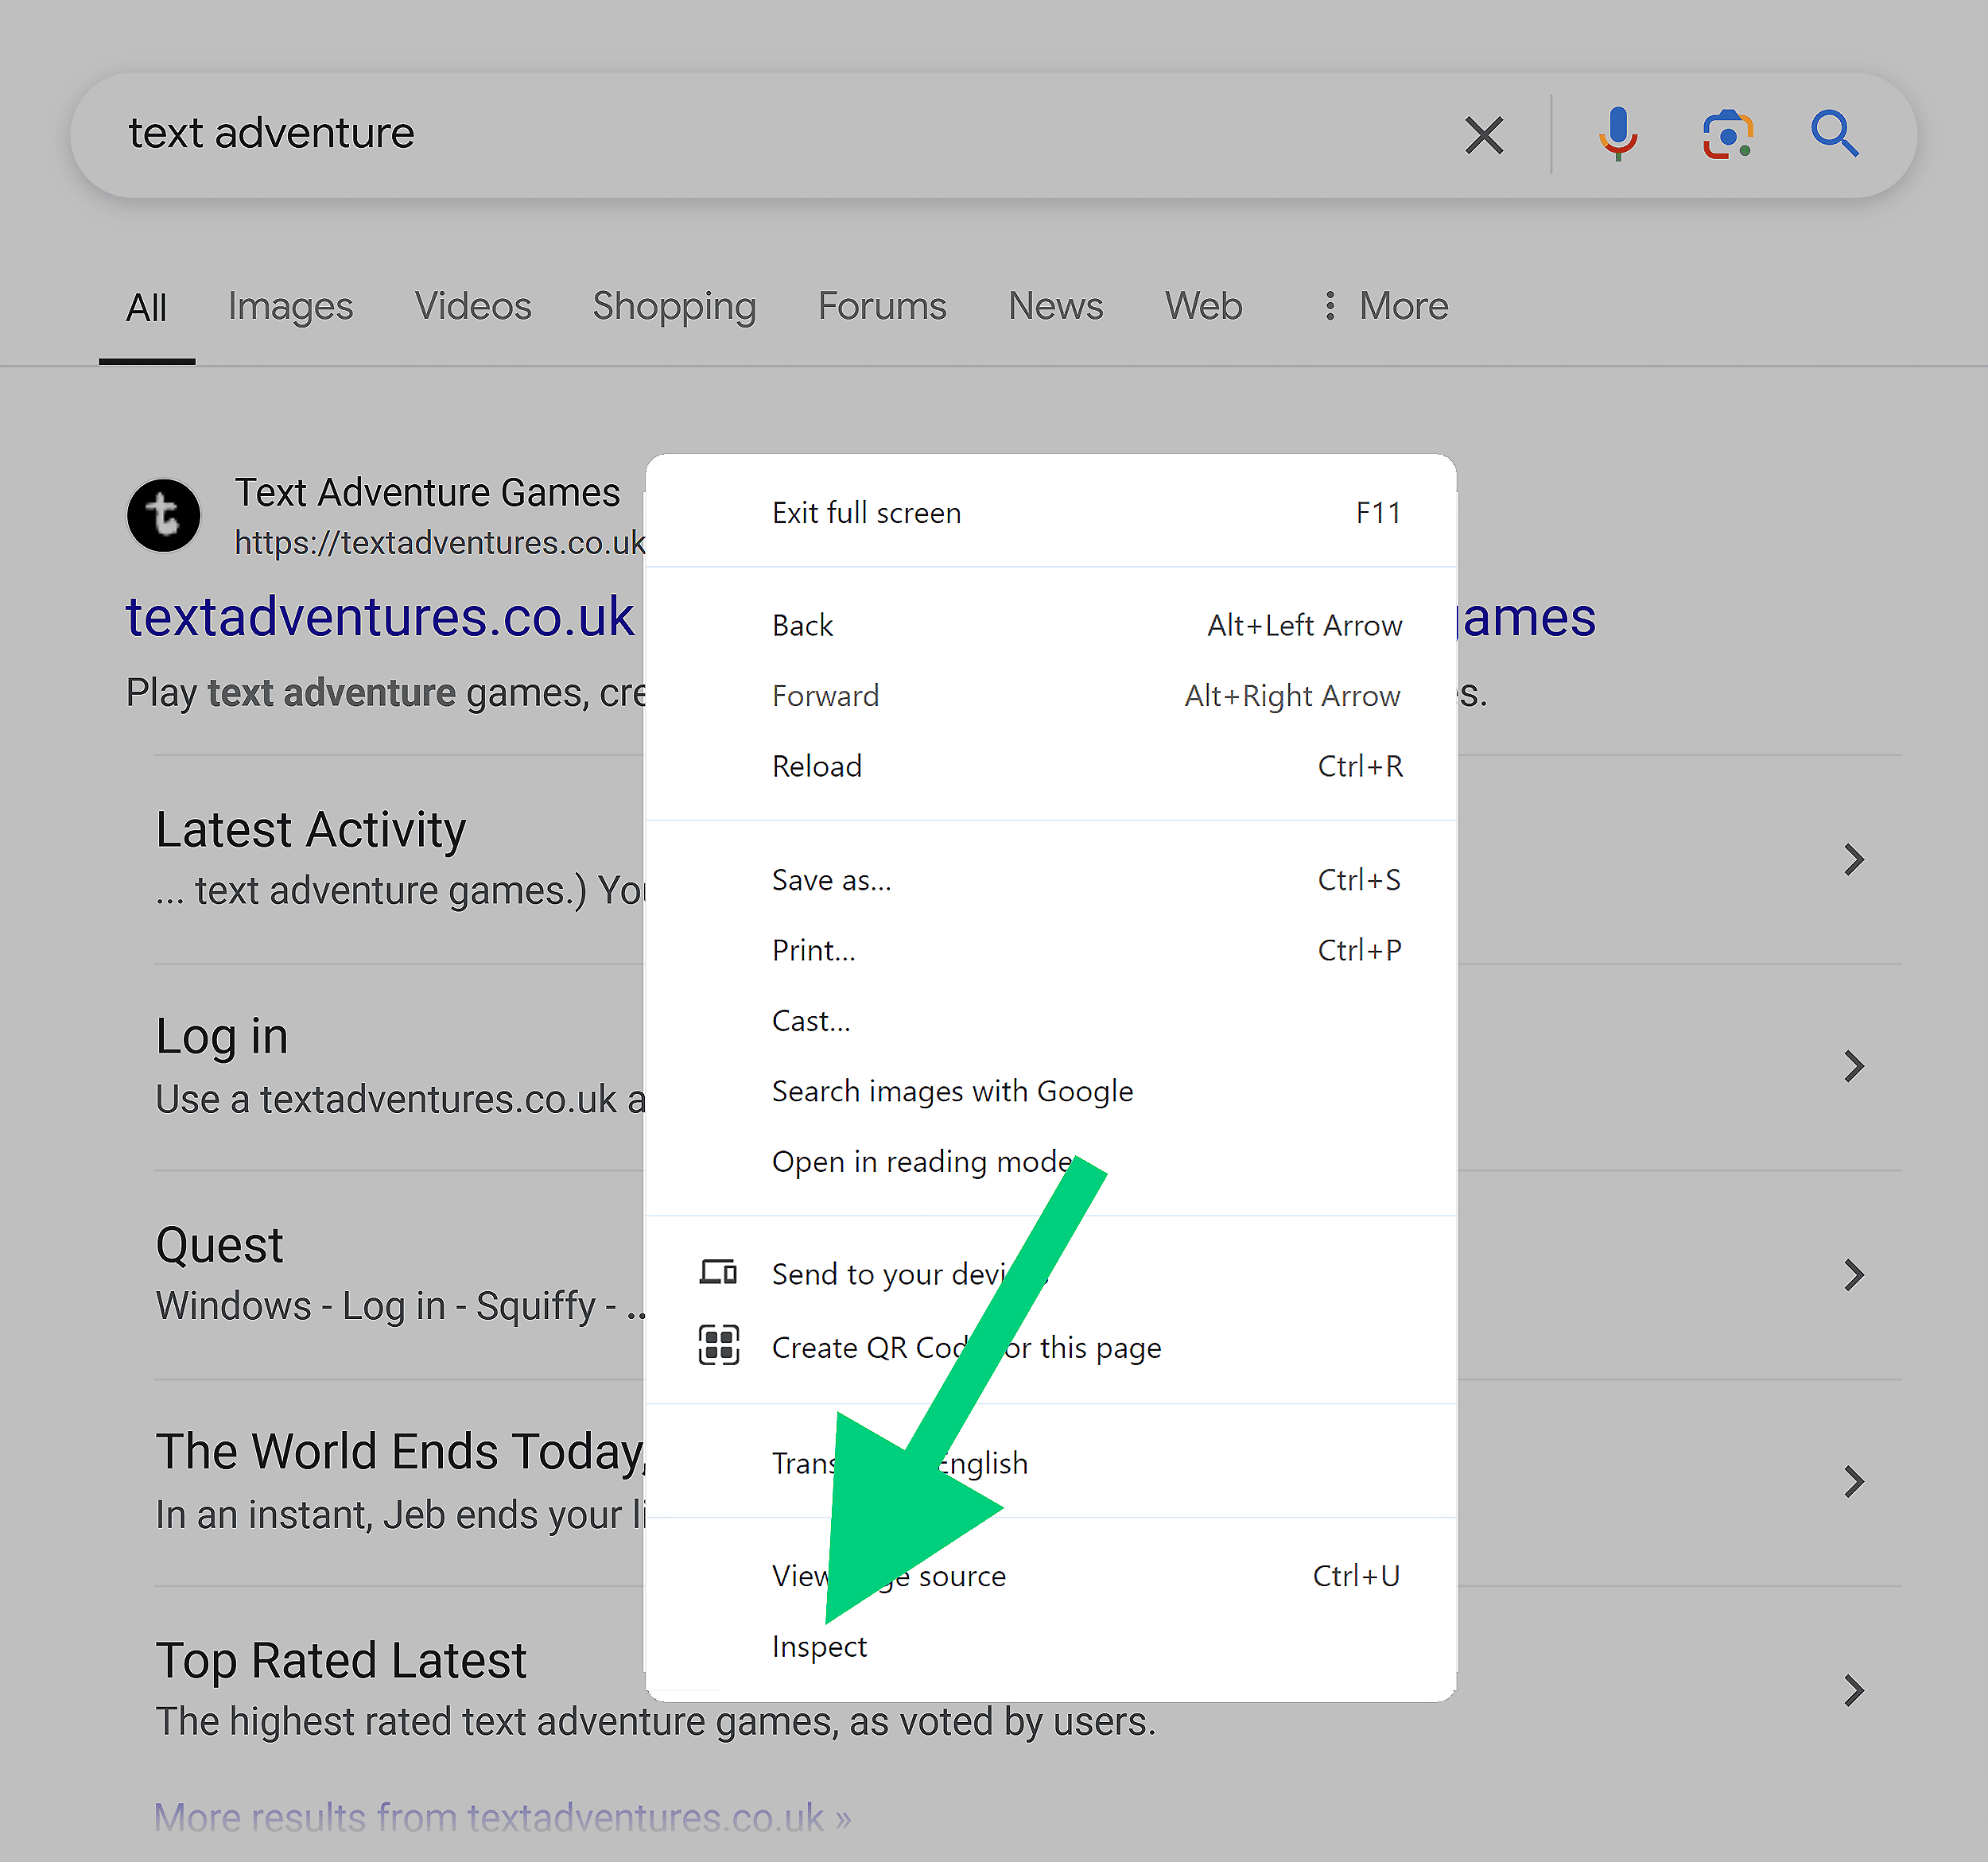Start voice search with the microphone icon
The image size is (1988, 1862).
coord(1617,134)
